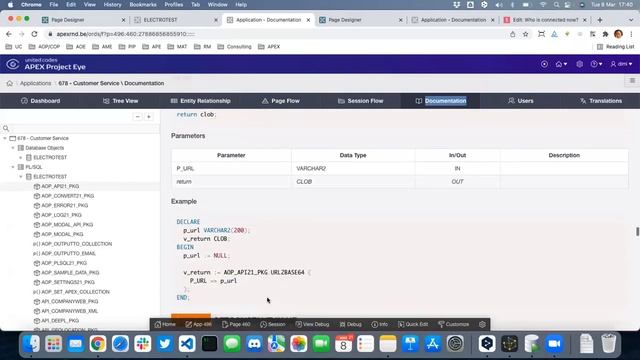
Task: Switch to the Dashboard tab
Action: tap(40, 101)
